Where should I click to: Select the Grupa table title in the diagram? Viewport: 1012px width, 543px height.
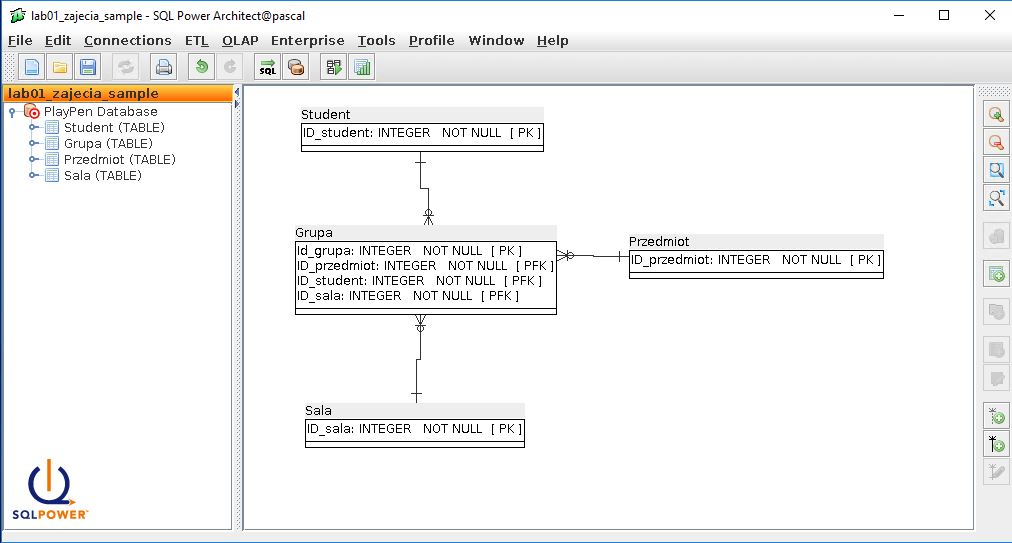tap(314, 233)
